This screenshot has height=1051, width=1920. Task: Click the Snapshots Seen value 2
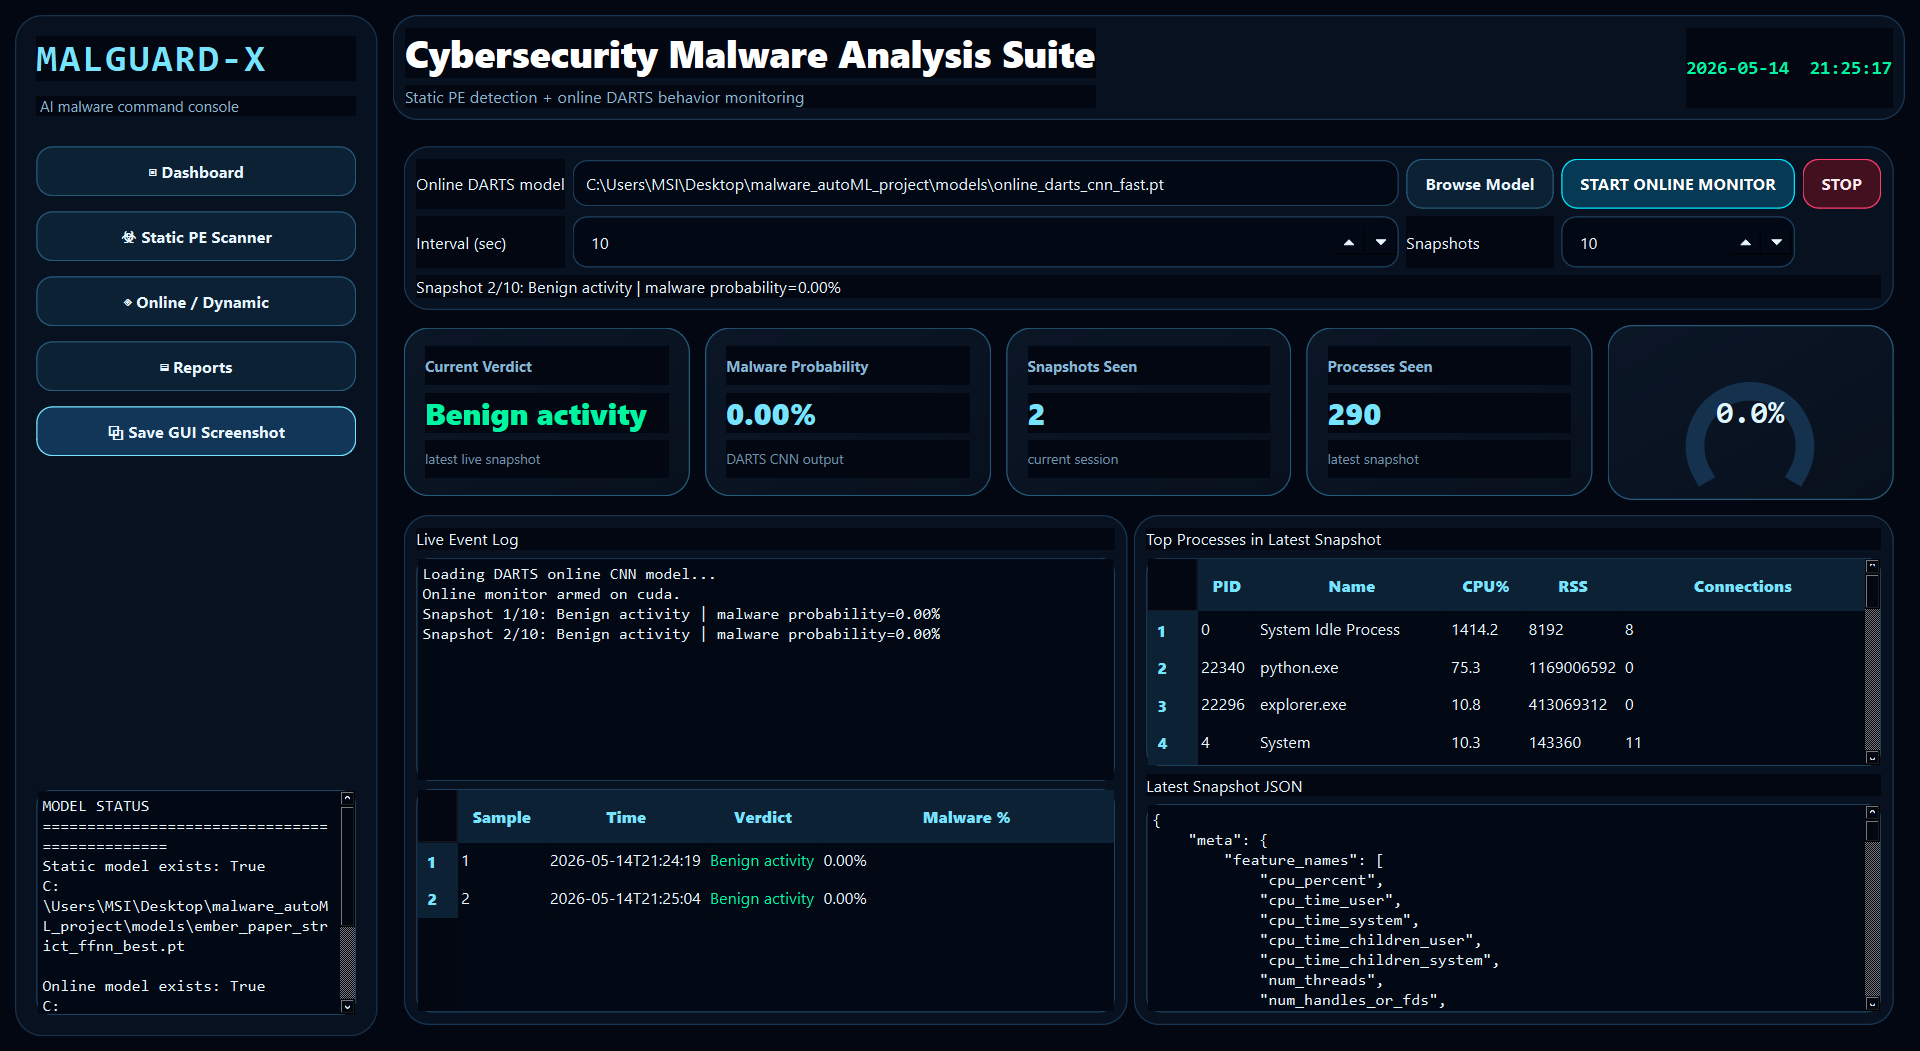1036,415
